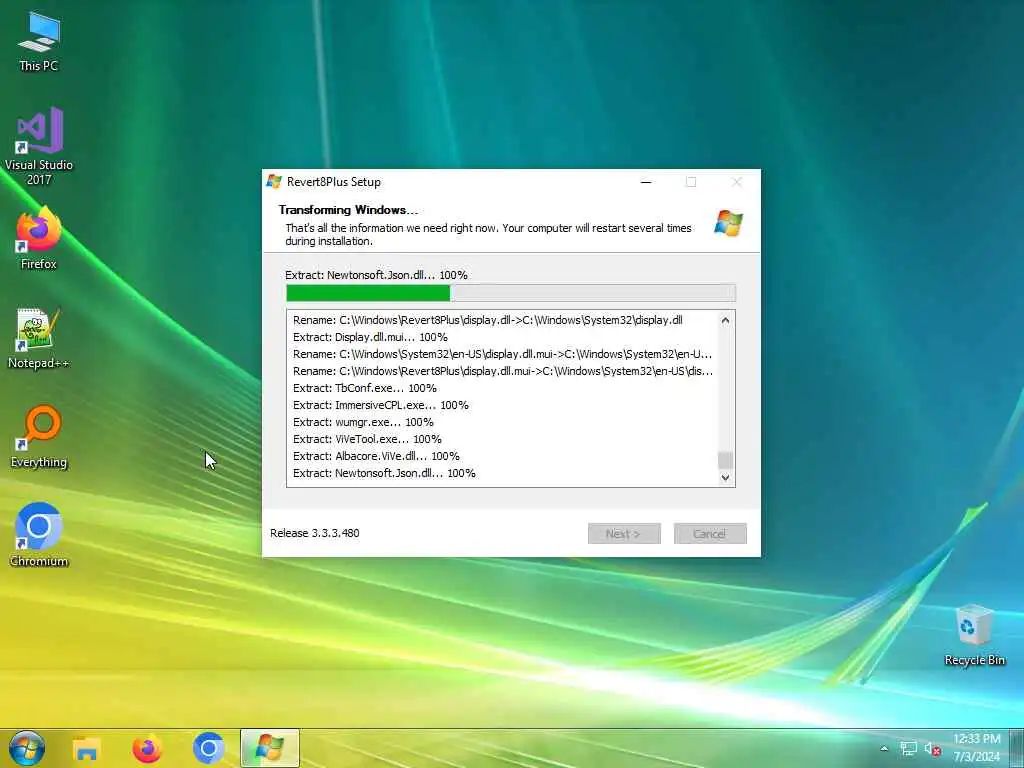Open the muted volume tray icon
Screen dimensions: 1024x768
pyautogui.click(x=932, y=749)
